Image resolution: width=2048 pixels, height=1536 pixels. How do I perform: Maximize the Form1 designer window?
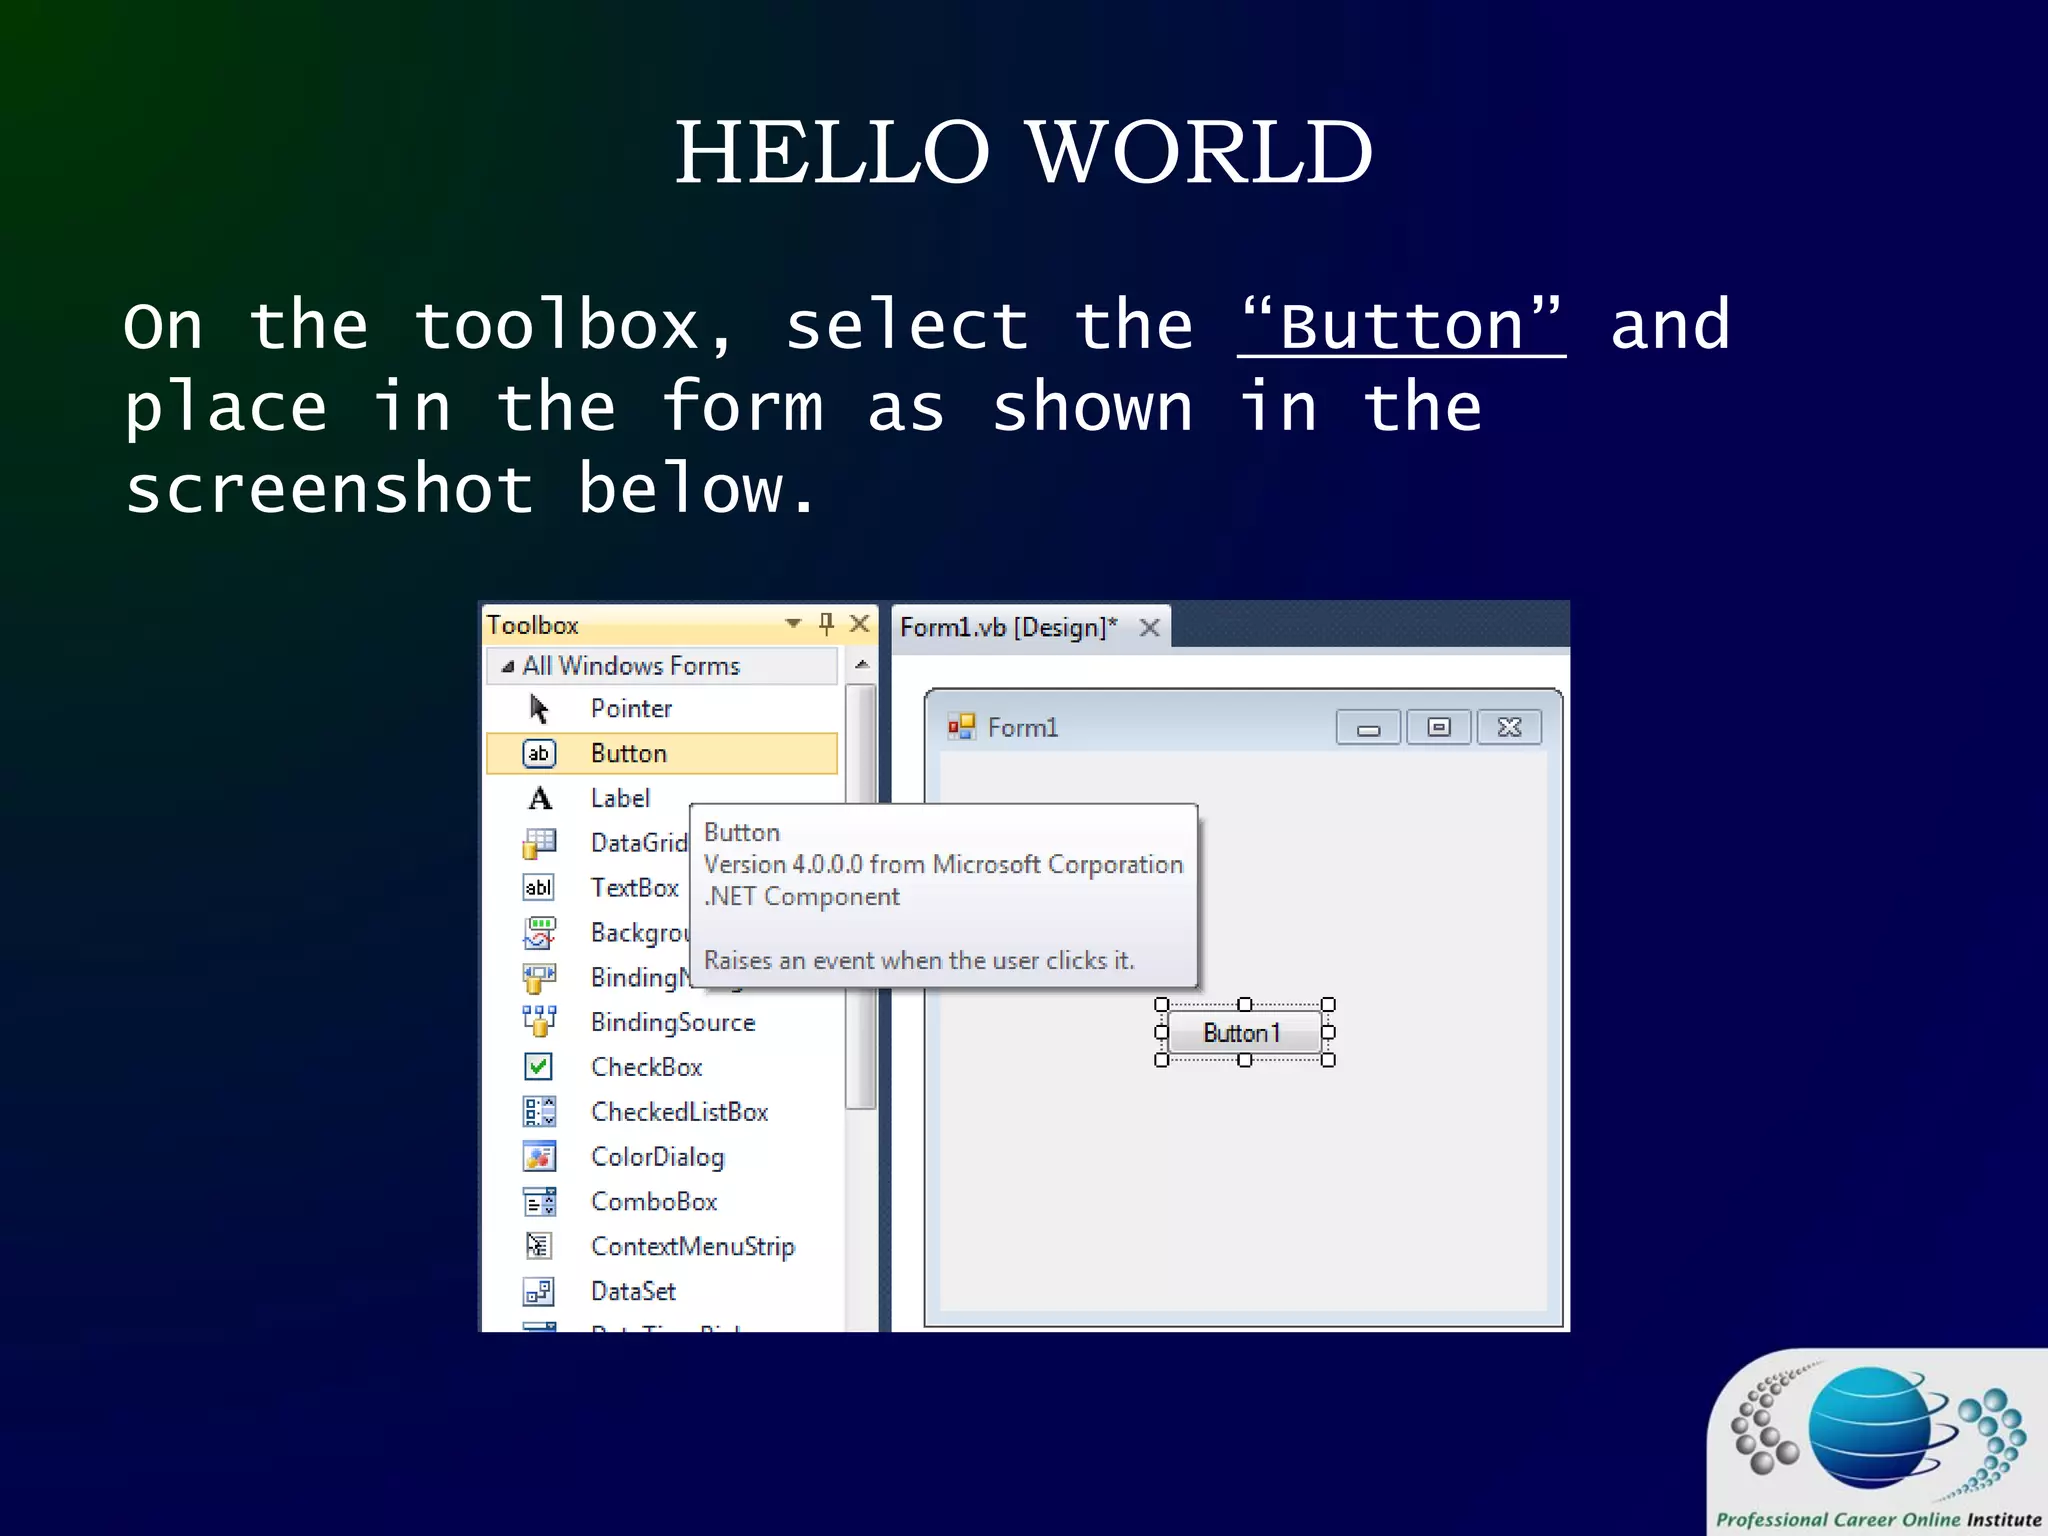point(1438,728)
